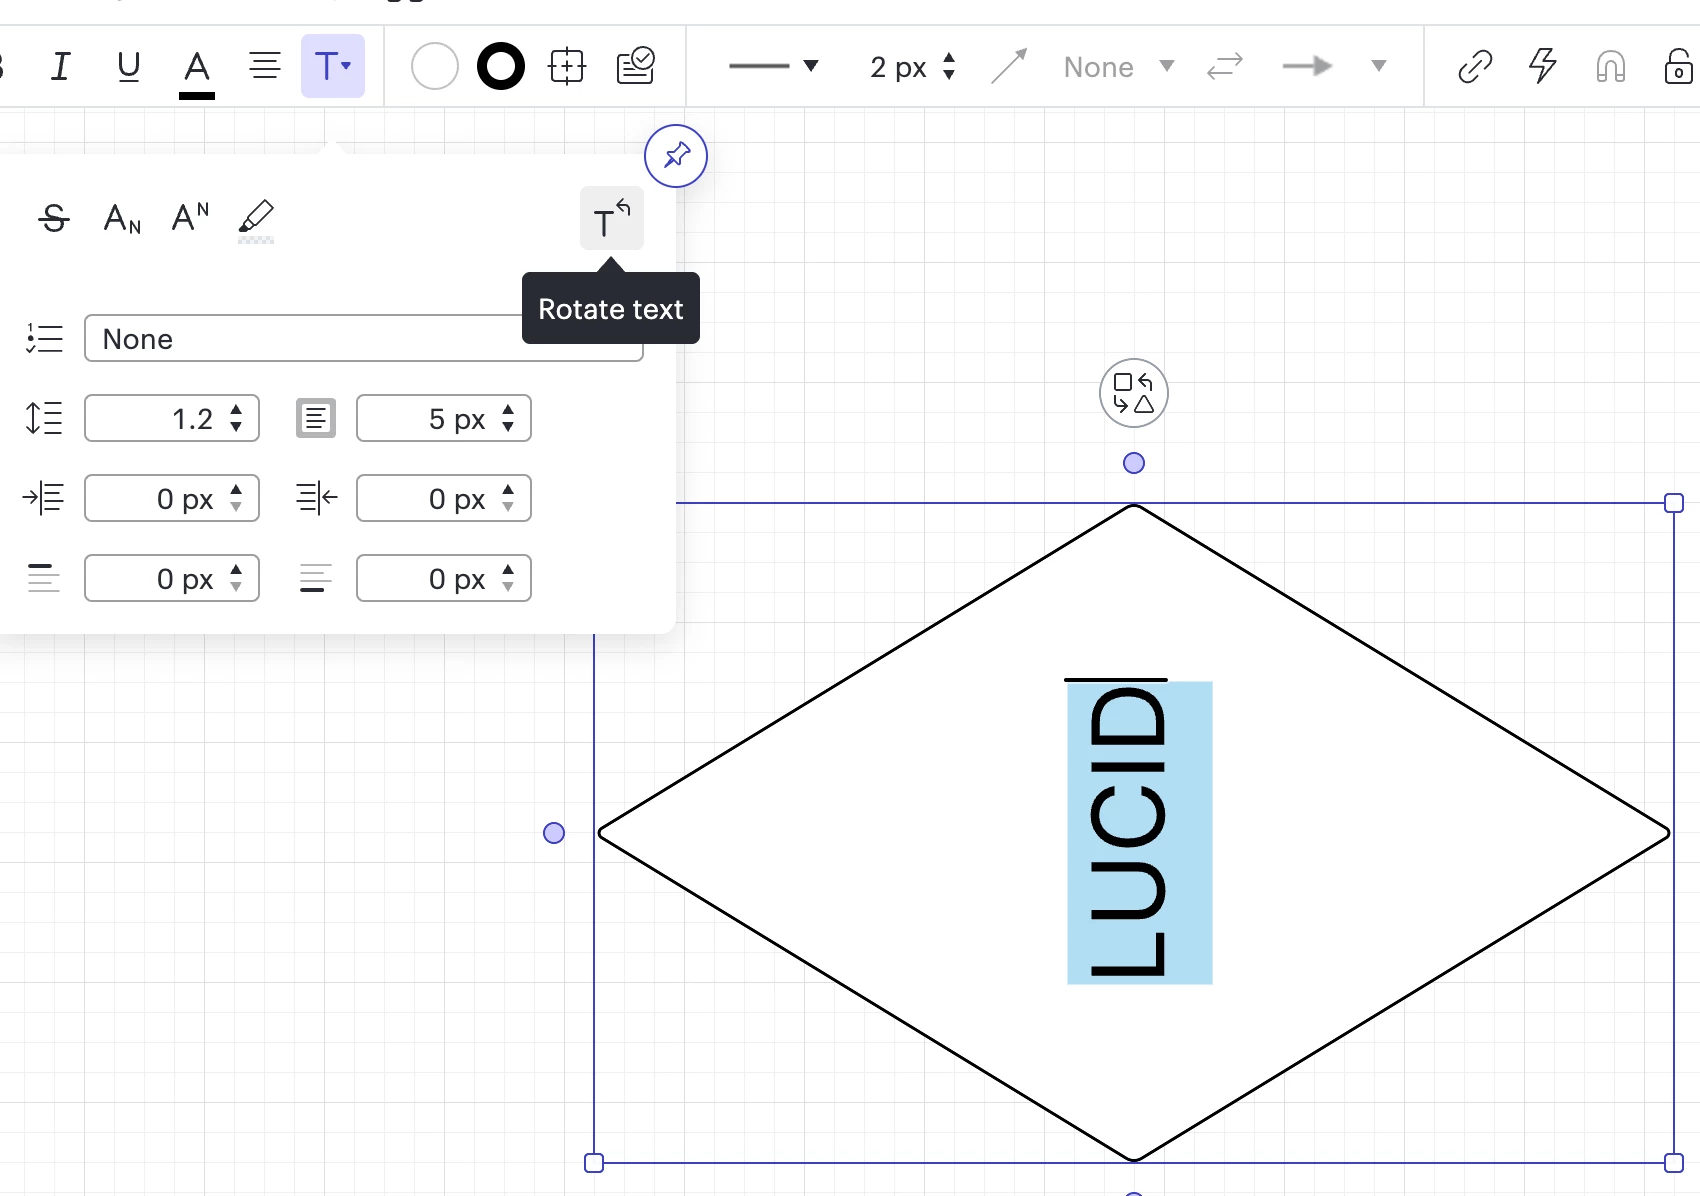Click the Rotate text button
1700x1196 pixels.
tap(612, 218)
